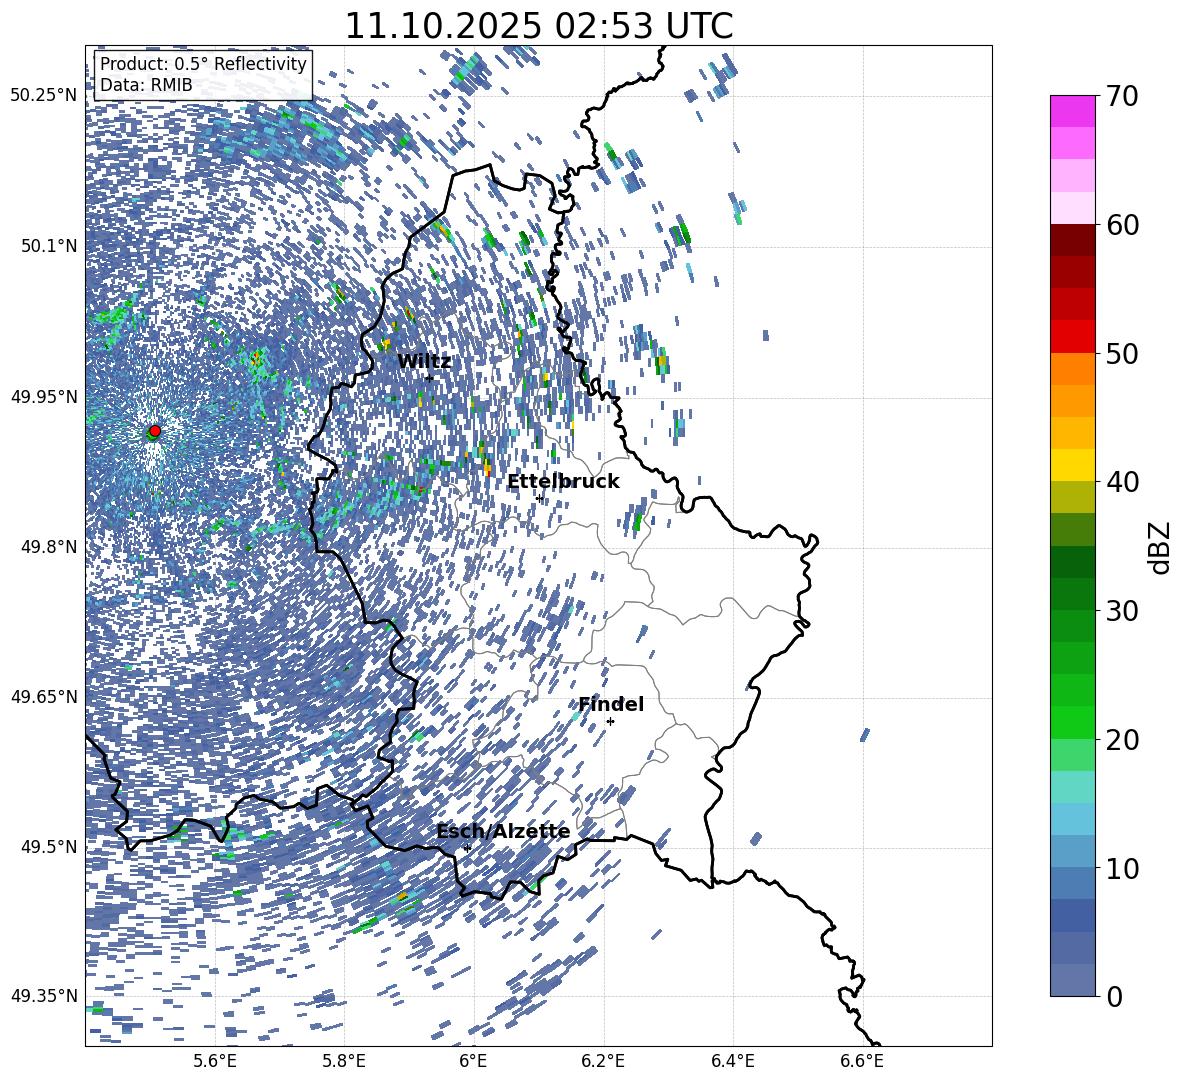1184x1081 pixels.
Task: Click the colorbar label 50
Action: click(x=1122, y=354)
